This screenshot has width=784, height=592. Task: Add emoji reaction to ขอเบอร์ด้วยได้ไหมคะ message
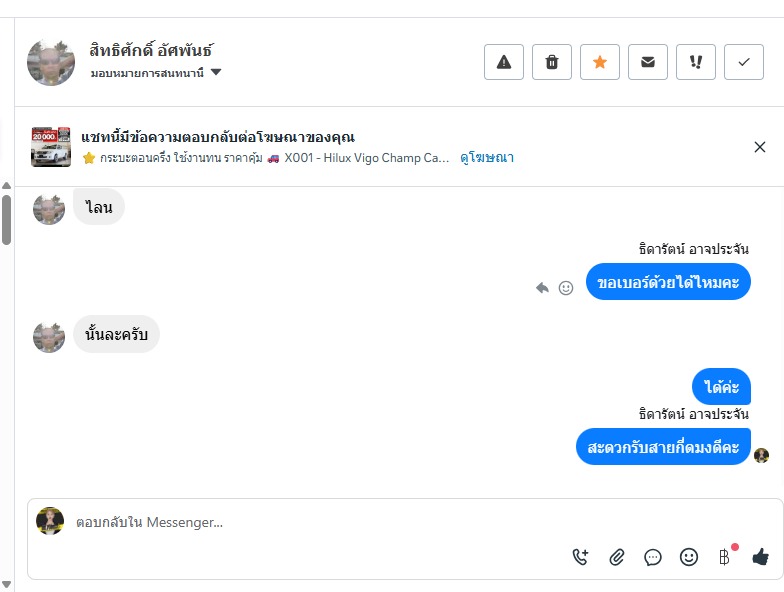click(566, 288)
